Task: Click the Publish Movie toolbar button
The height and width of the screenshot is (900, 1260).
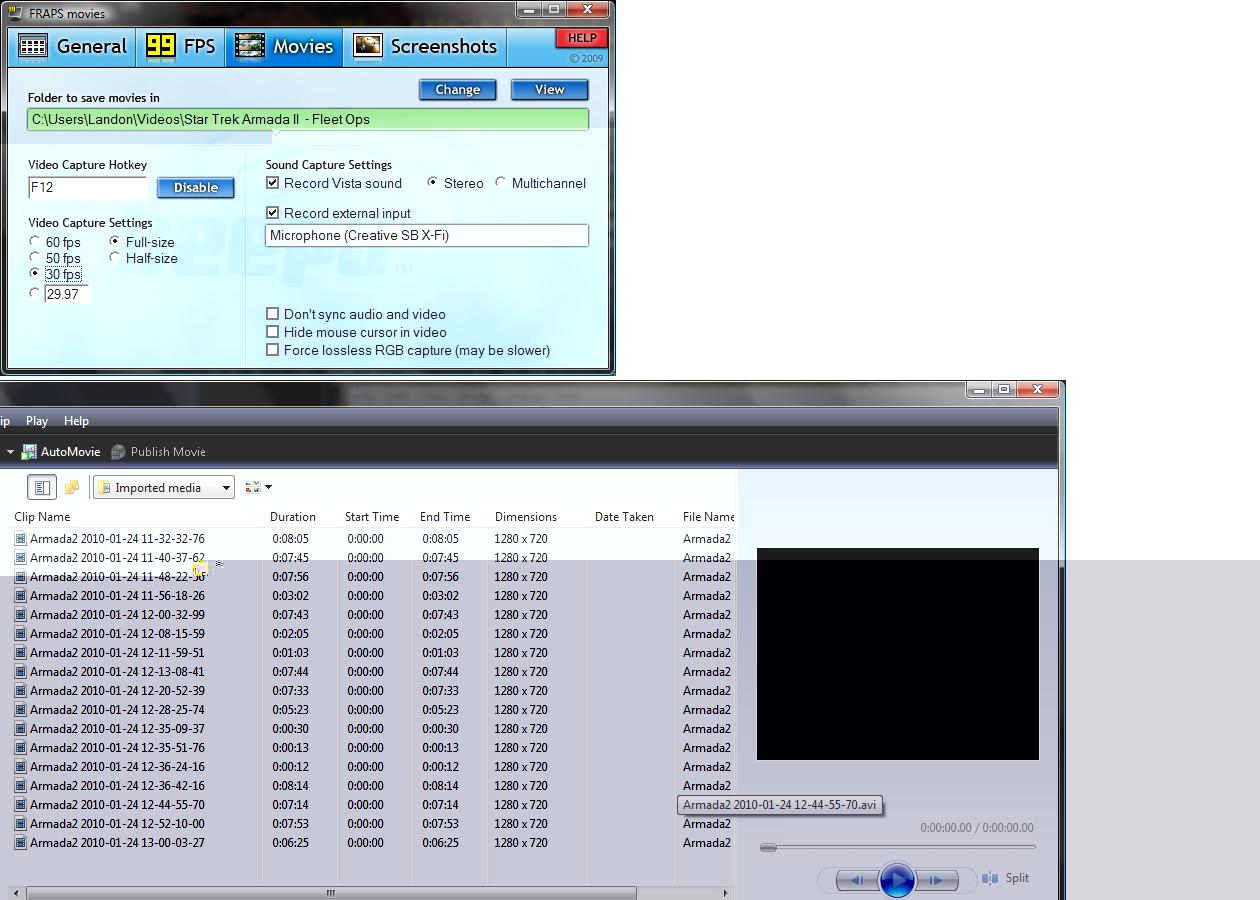Action: [x=158, y=452]
